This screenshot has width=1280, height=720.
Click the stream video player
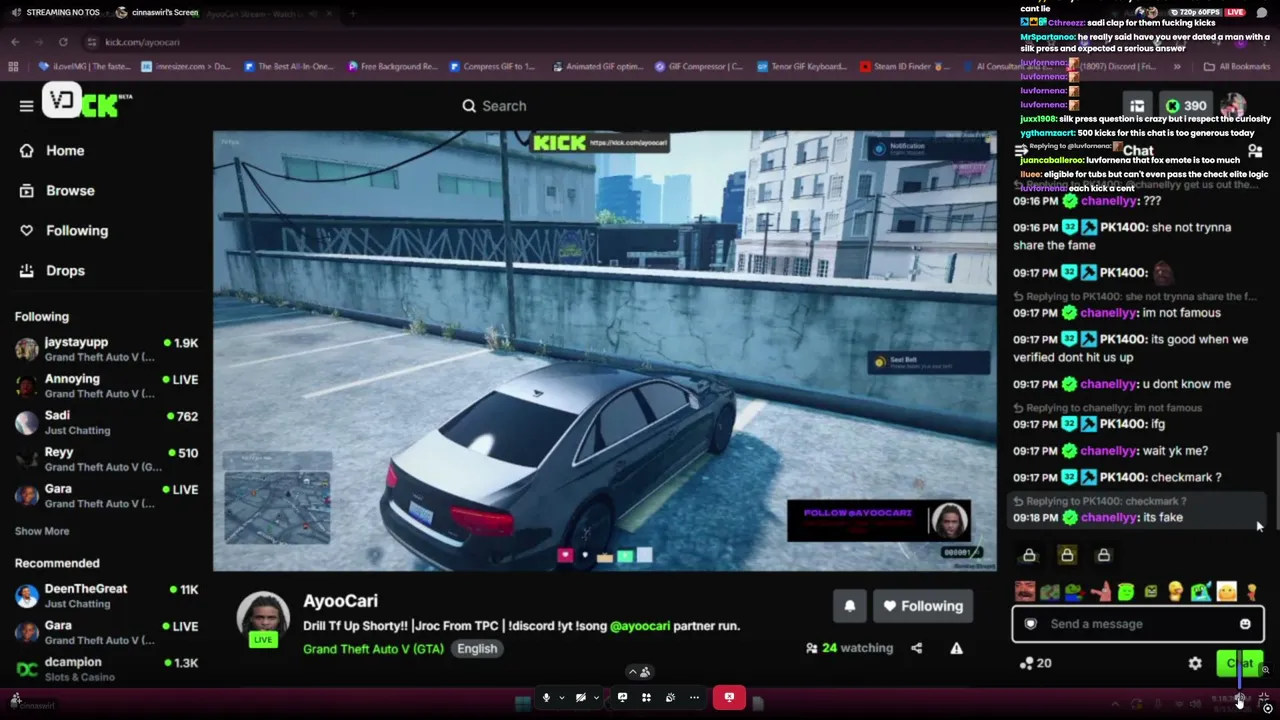[604, 350]
